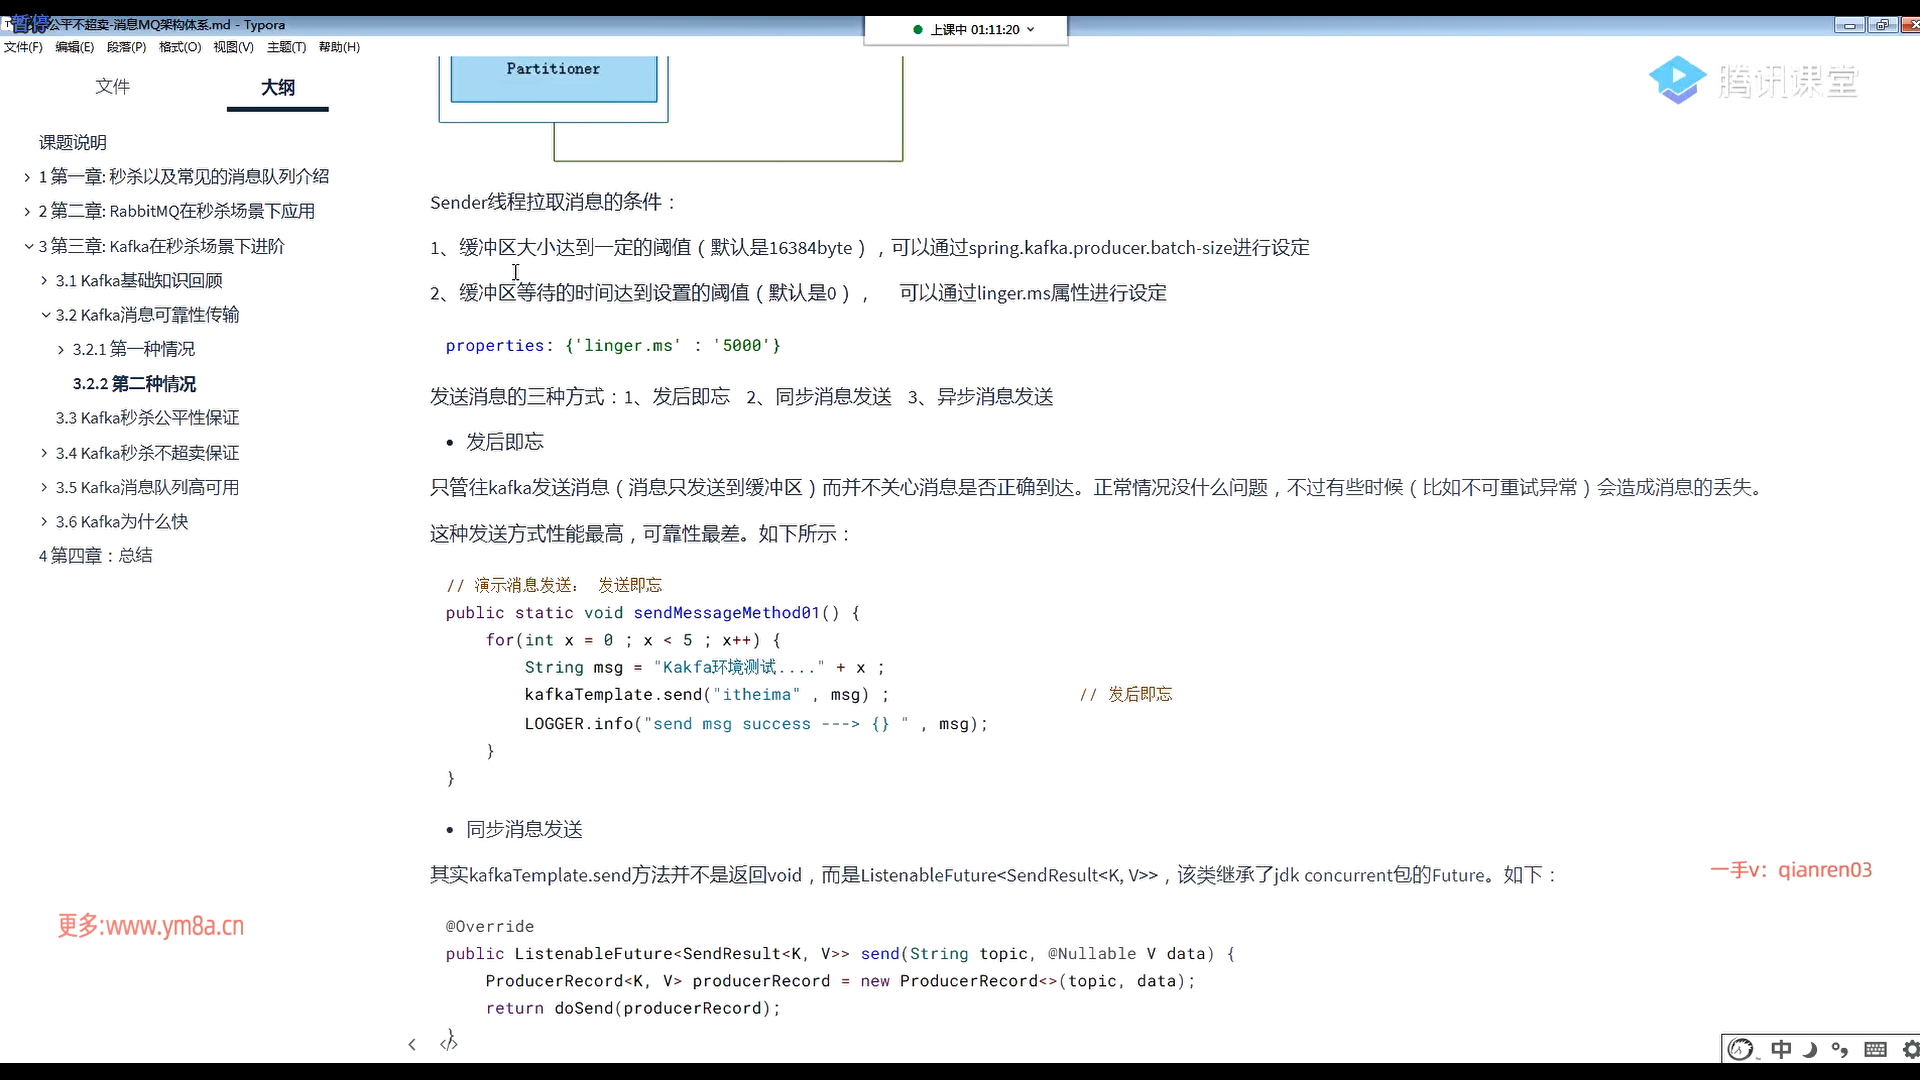Toggle the IME Chinese/English mode
The width and height of the screenshot is (1920, 1080).
[1781, 1049]
